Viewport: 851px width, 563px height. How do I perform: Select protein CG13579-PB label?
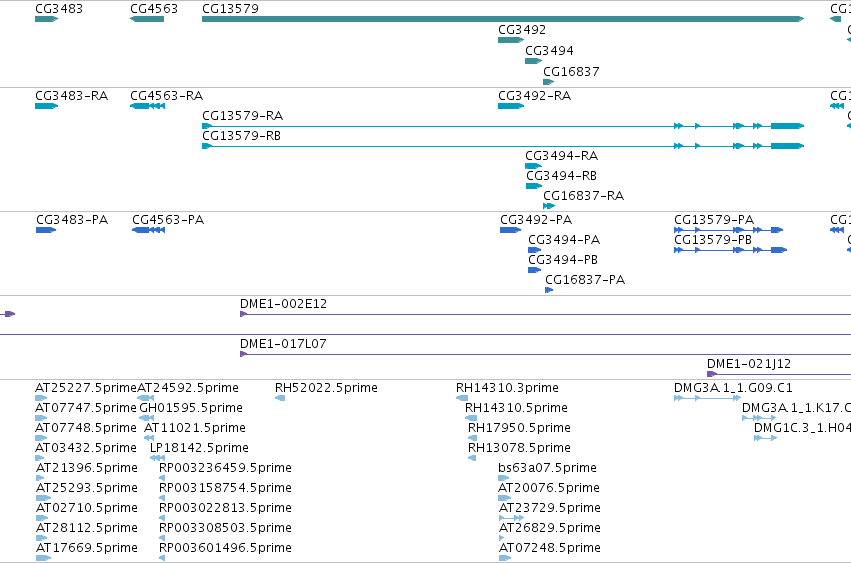(713, 240)
